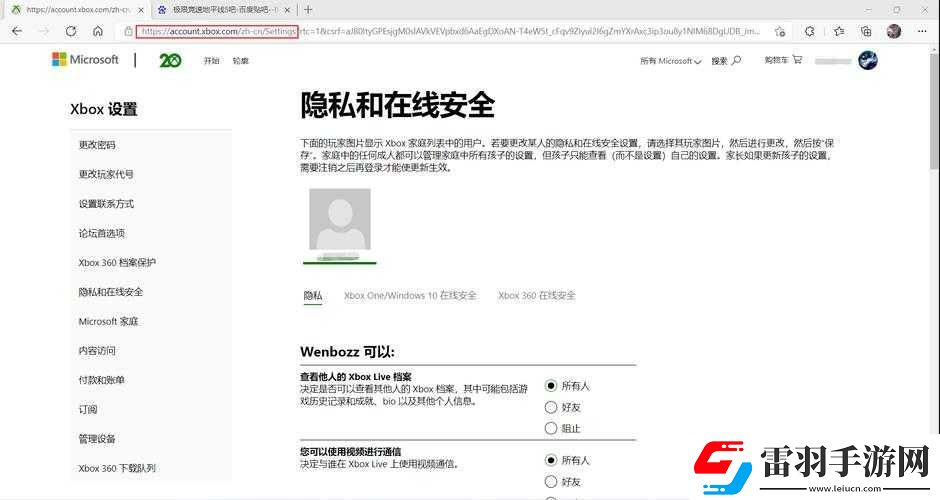Switch to the 隐私 tab

tap(313, 296)
